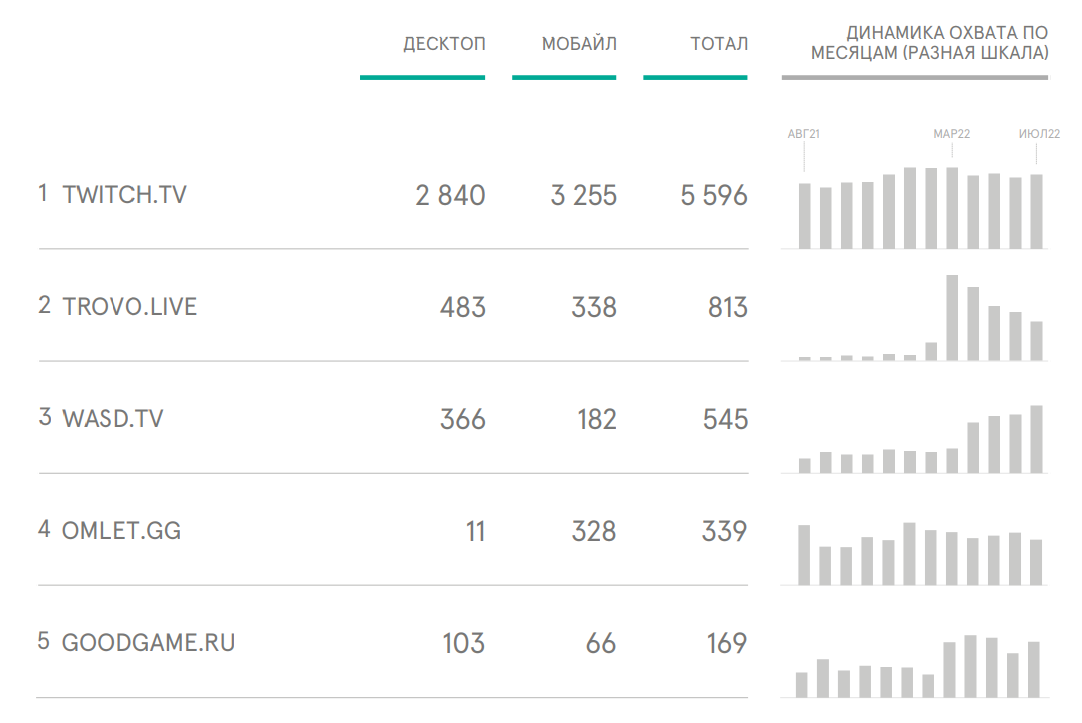Select the МОБАЙЛ column header
The width and height of the screenshot is (1082, 723).
pos(579,44)
